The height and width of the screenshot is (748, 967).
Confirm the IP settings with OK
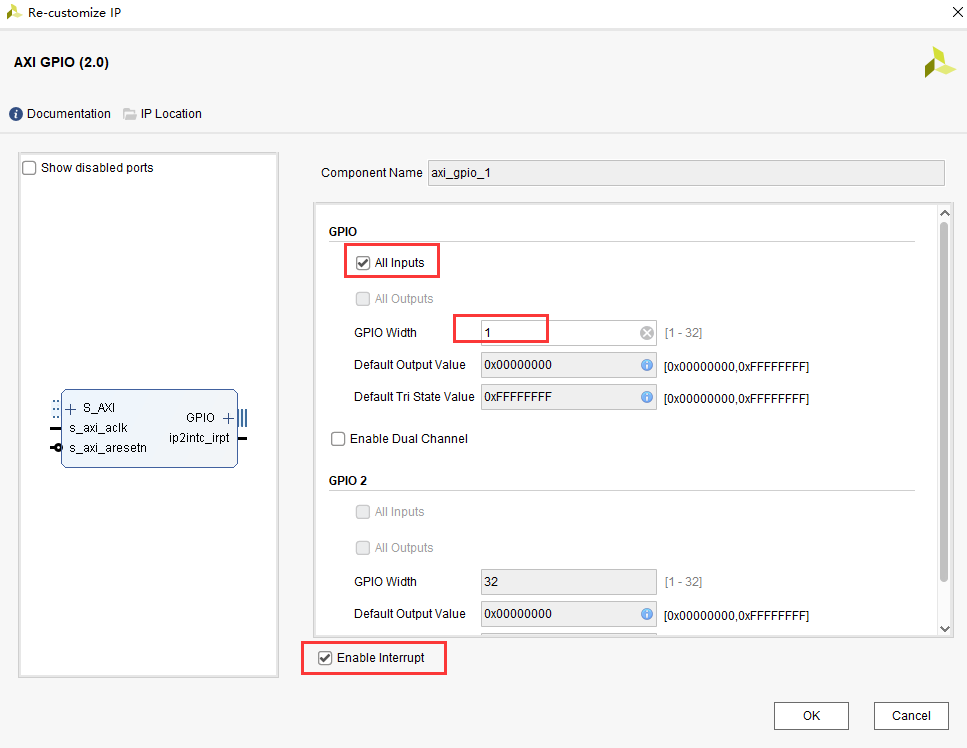coord(810,715)
